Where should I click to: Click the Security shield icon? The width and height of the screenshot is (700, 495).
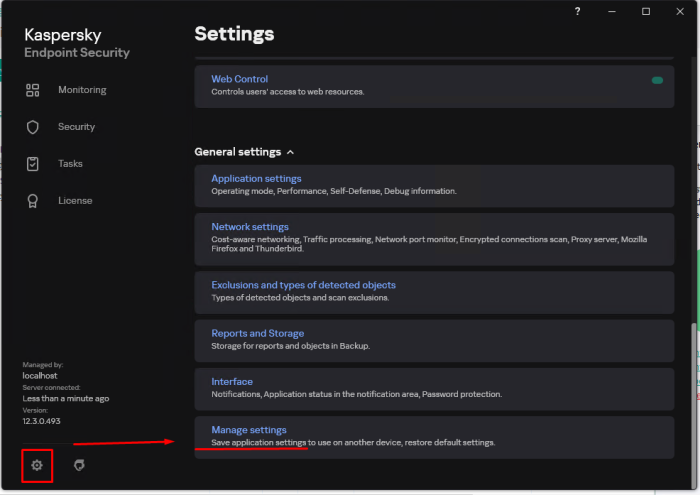[33, 127]
